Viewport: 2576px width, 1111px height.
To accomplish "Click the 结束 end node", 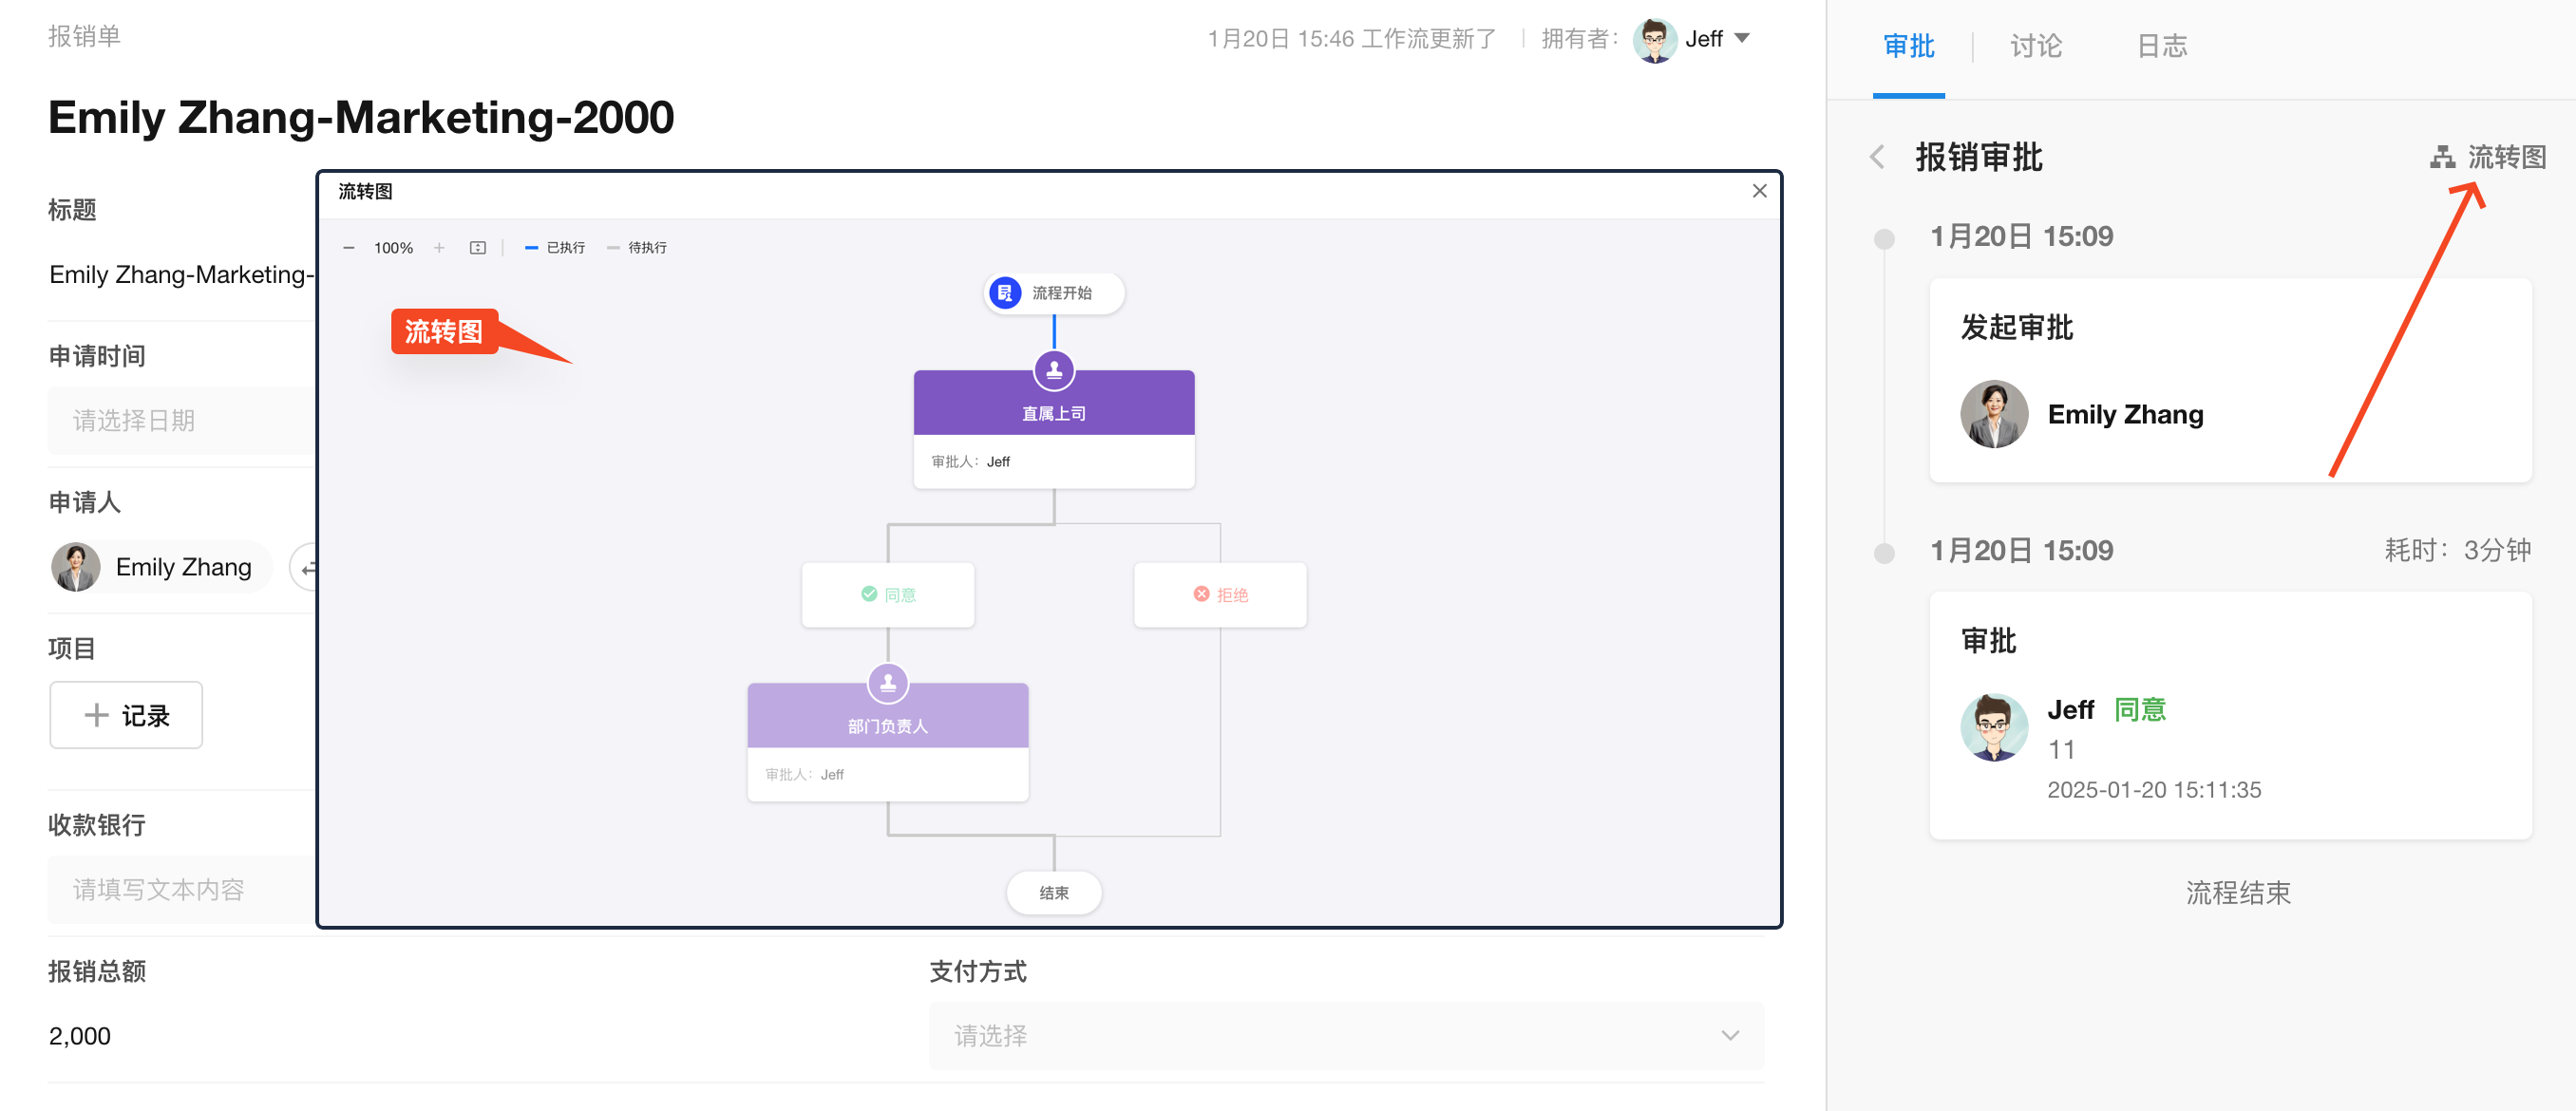I will pos(1053,893).
